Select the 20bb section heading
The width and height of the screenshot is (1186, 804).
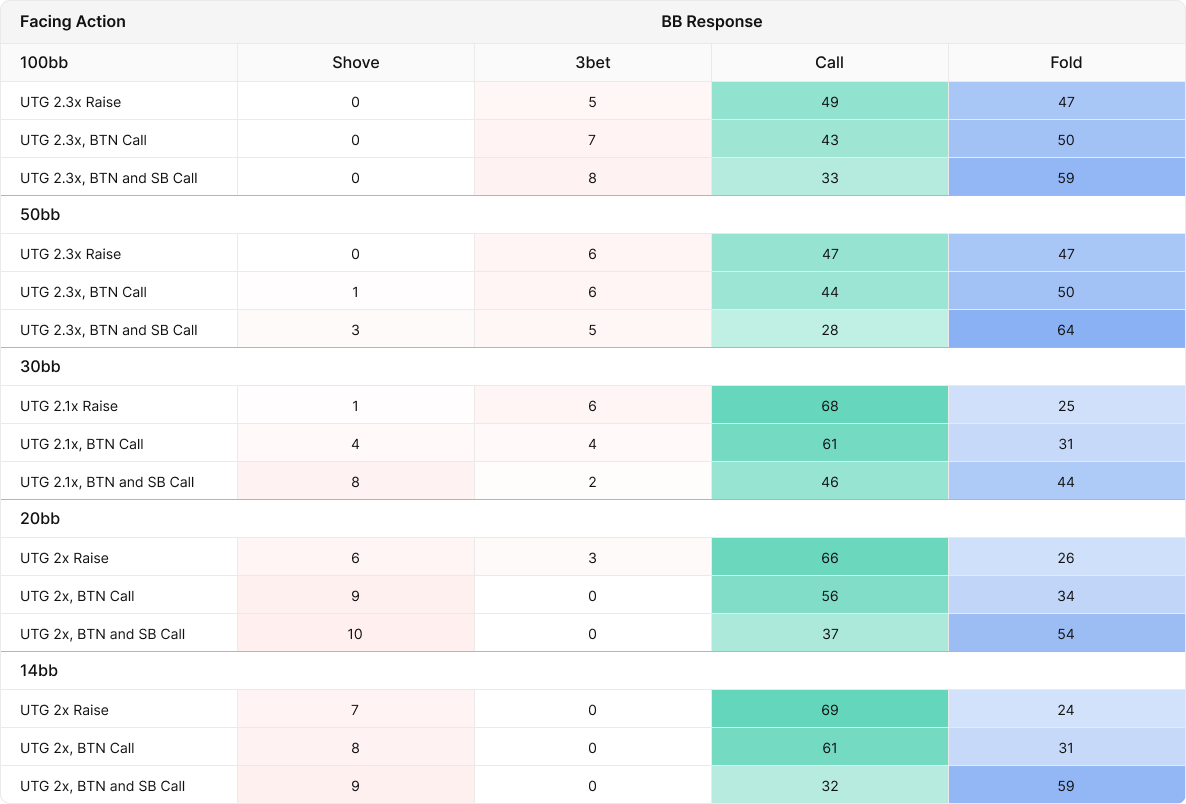point(41,518)
